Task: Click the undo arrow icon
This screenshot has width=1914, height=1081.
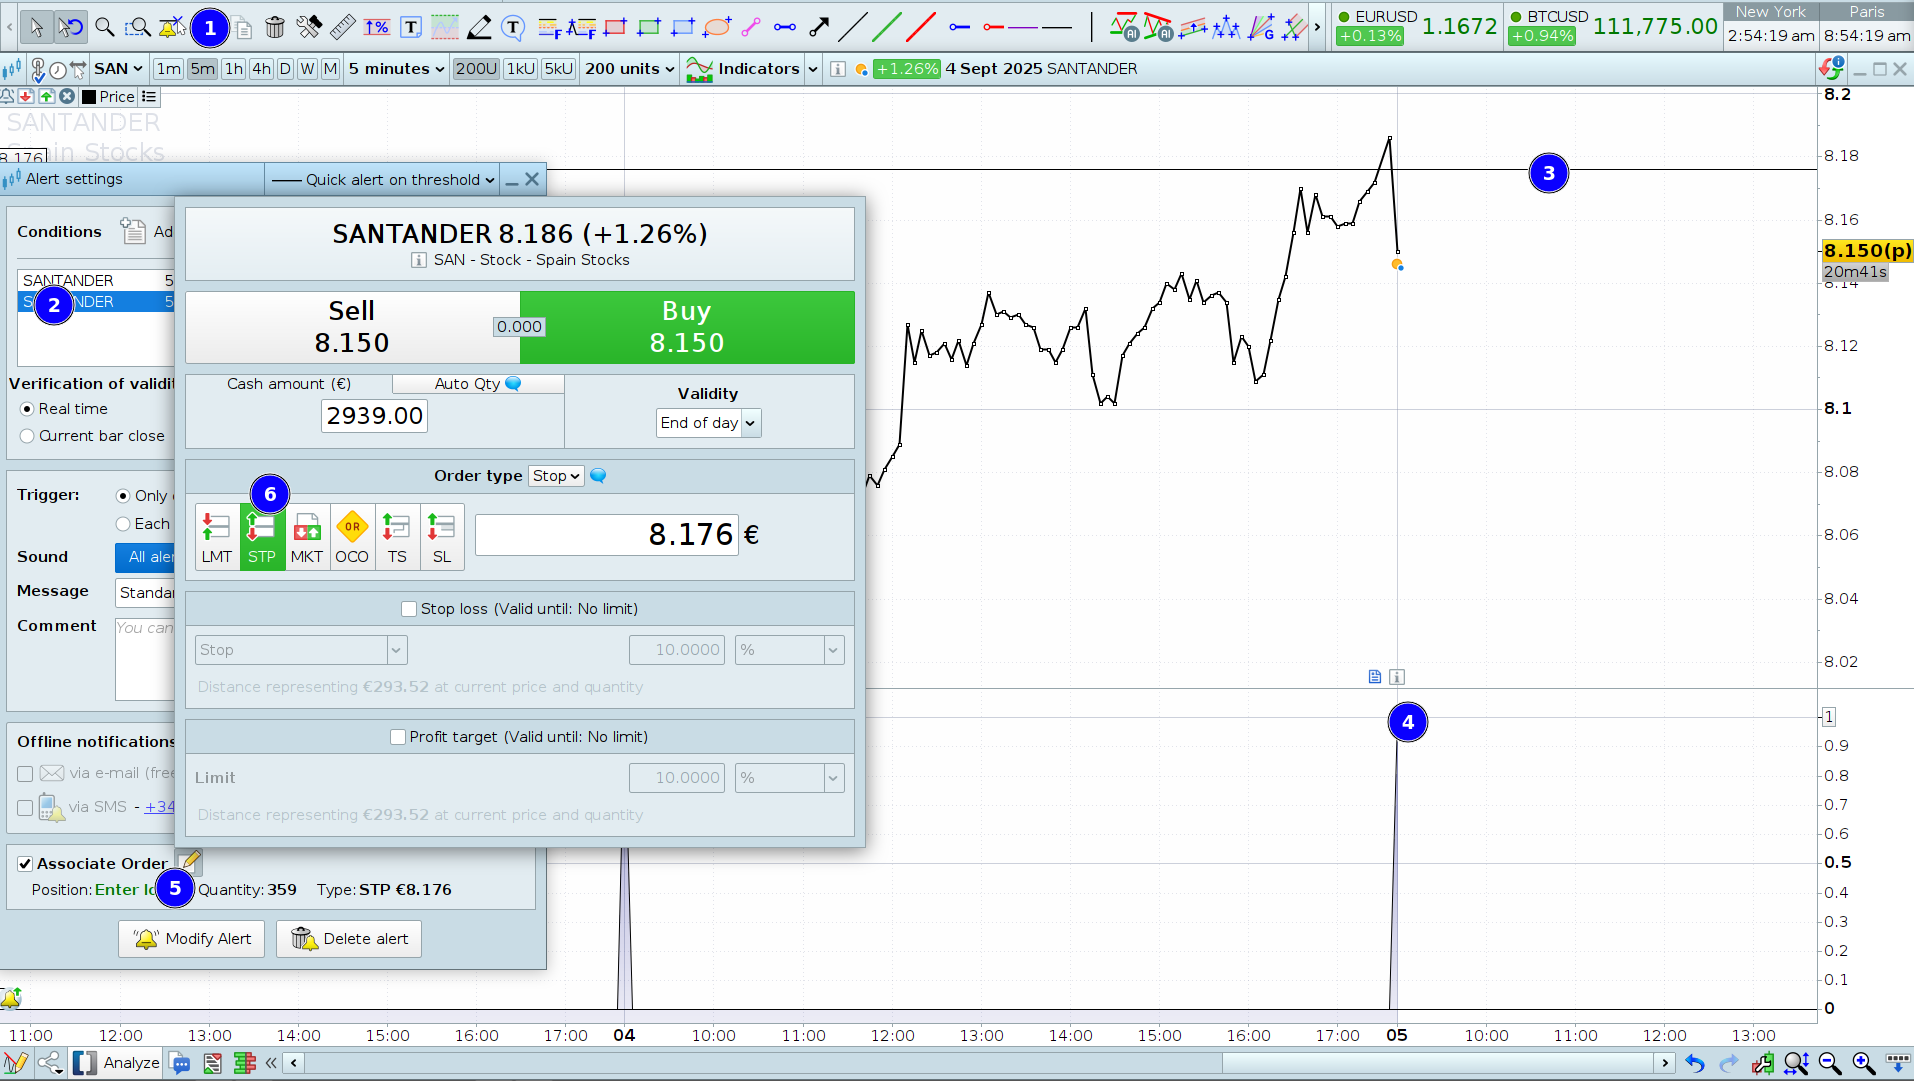Action: (1694, 1063)
